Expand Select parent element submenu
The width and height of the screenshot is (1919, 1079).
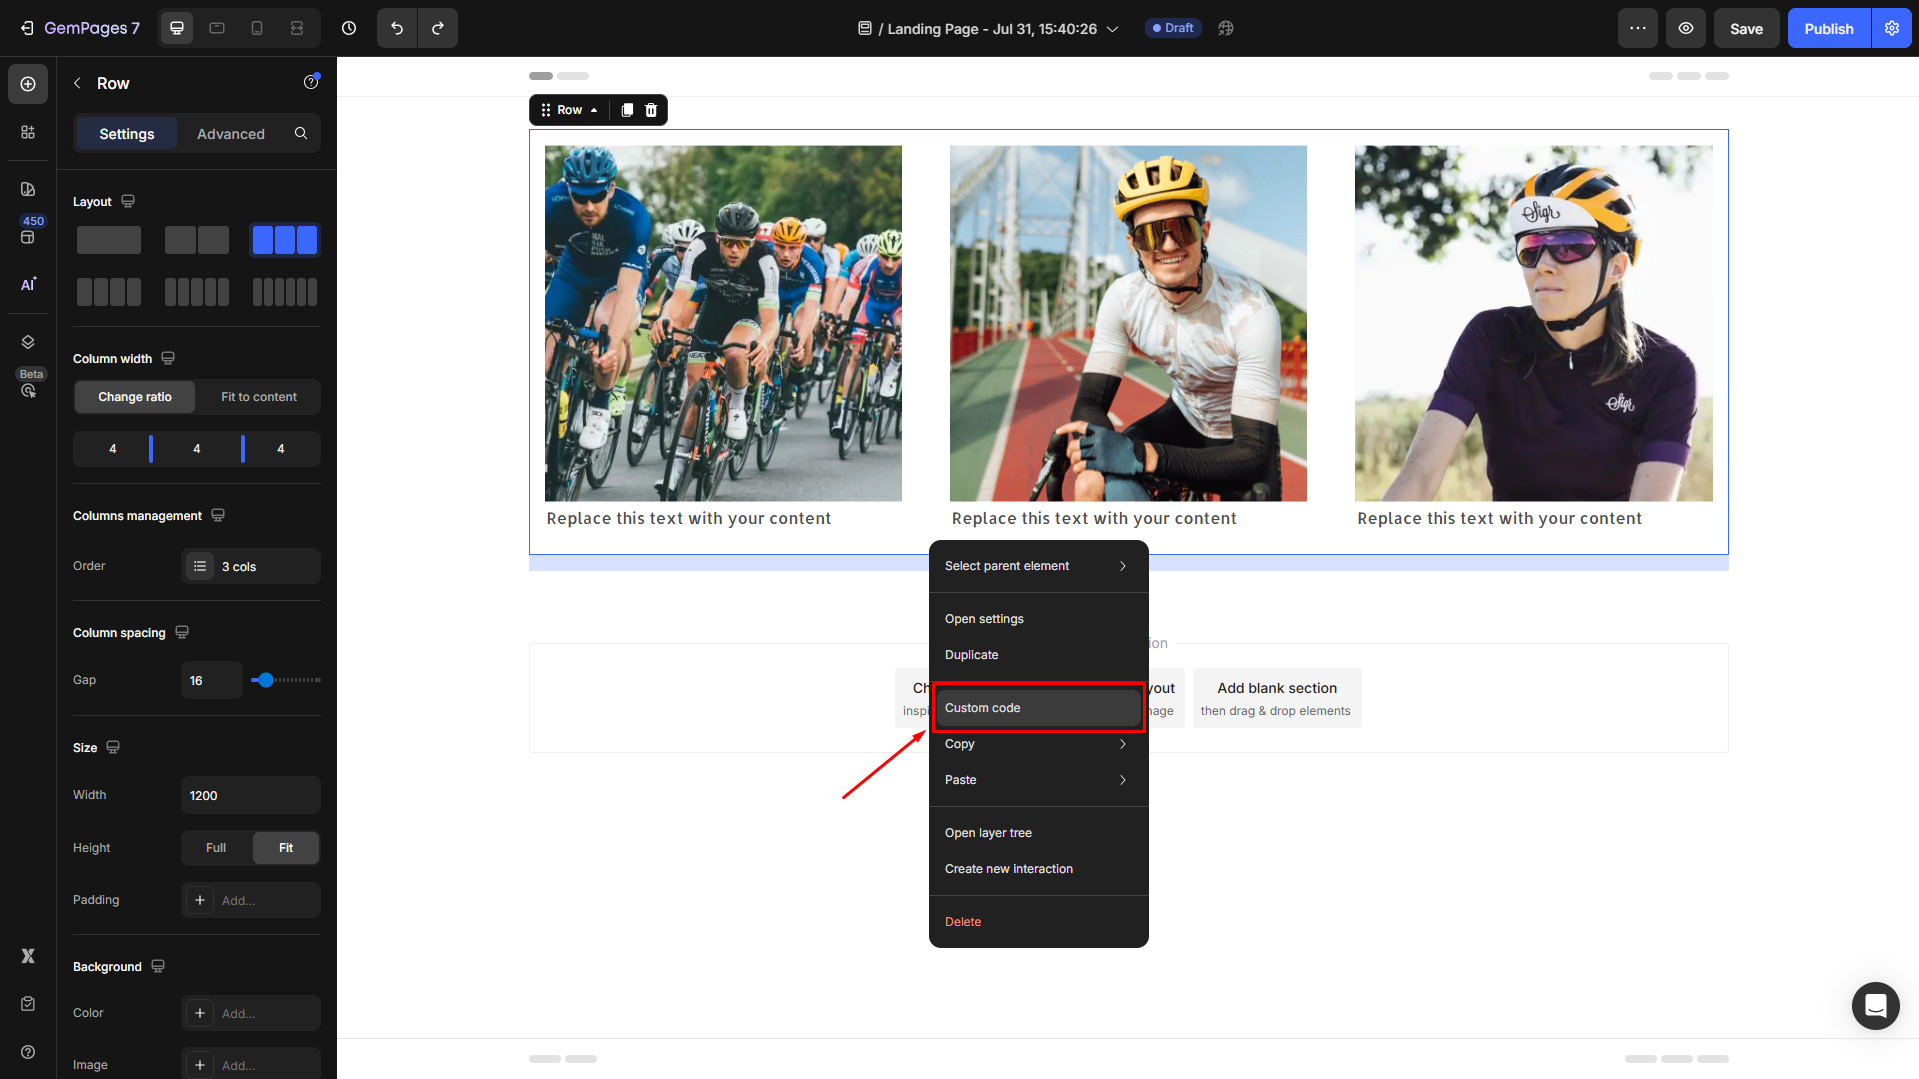coord(1037,566)
